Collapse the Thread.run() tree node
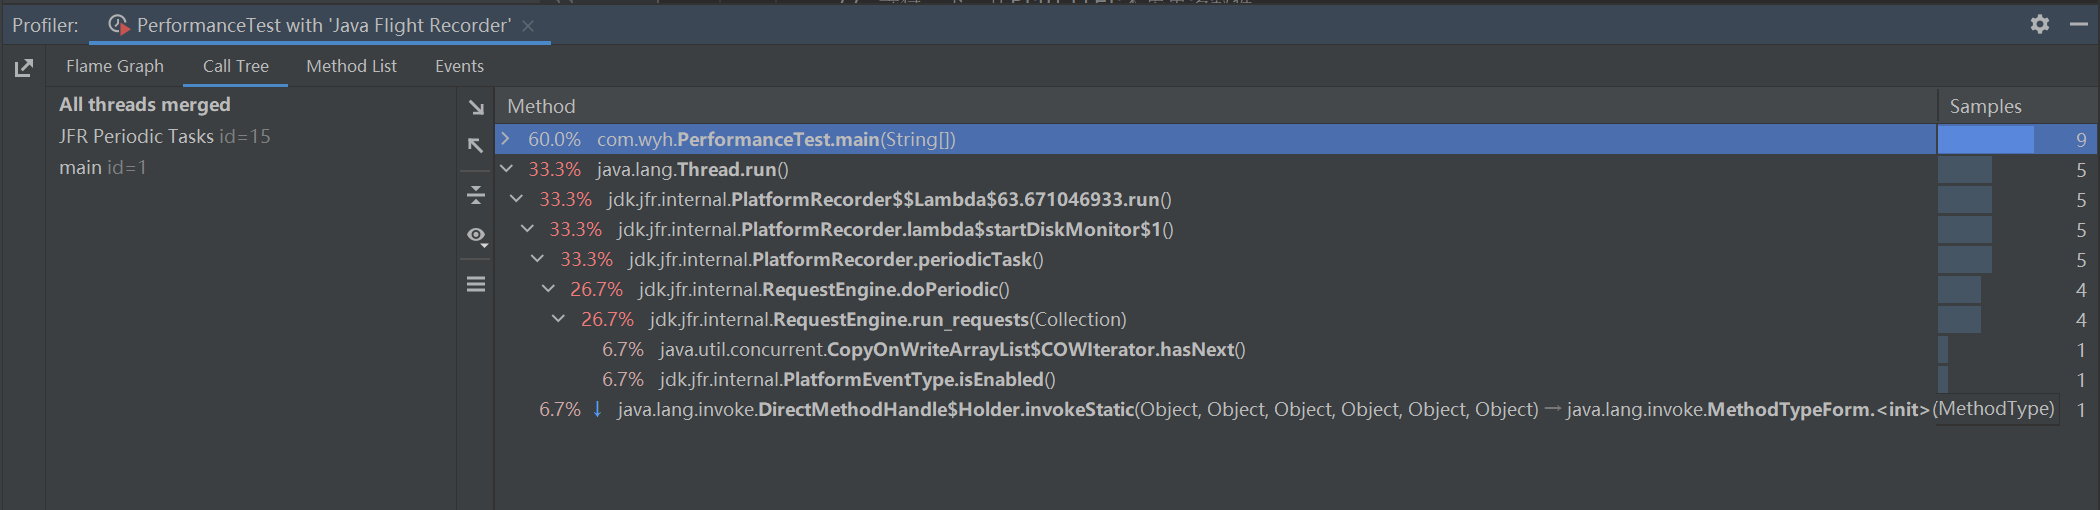The width and height of the screenshot is (2100, 510). tap(506, 169)
